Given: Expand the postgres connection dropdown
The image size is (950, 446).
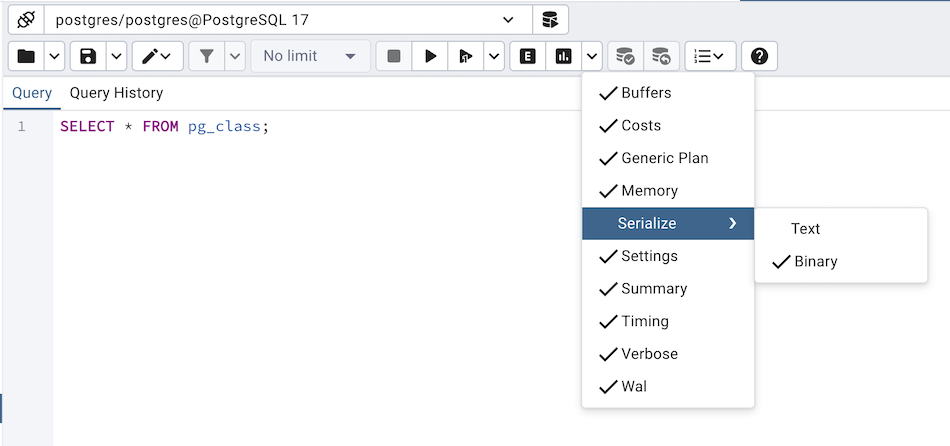Looking at the screenshot, I should [509, 20].
